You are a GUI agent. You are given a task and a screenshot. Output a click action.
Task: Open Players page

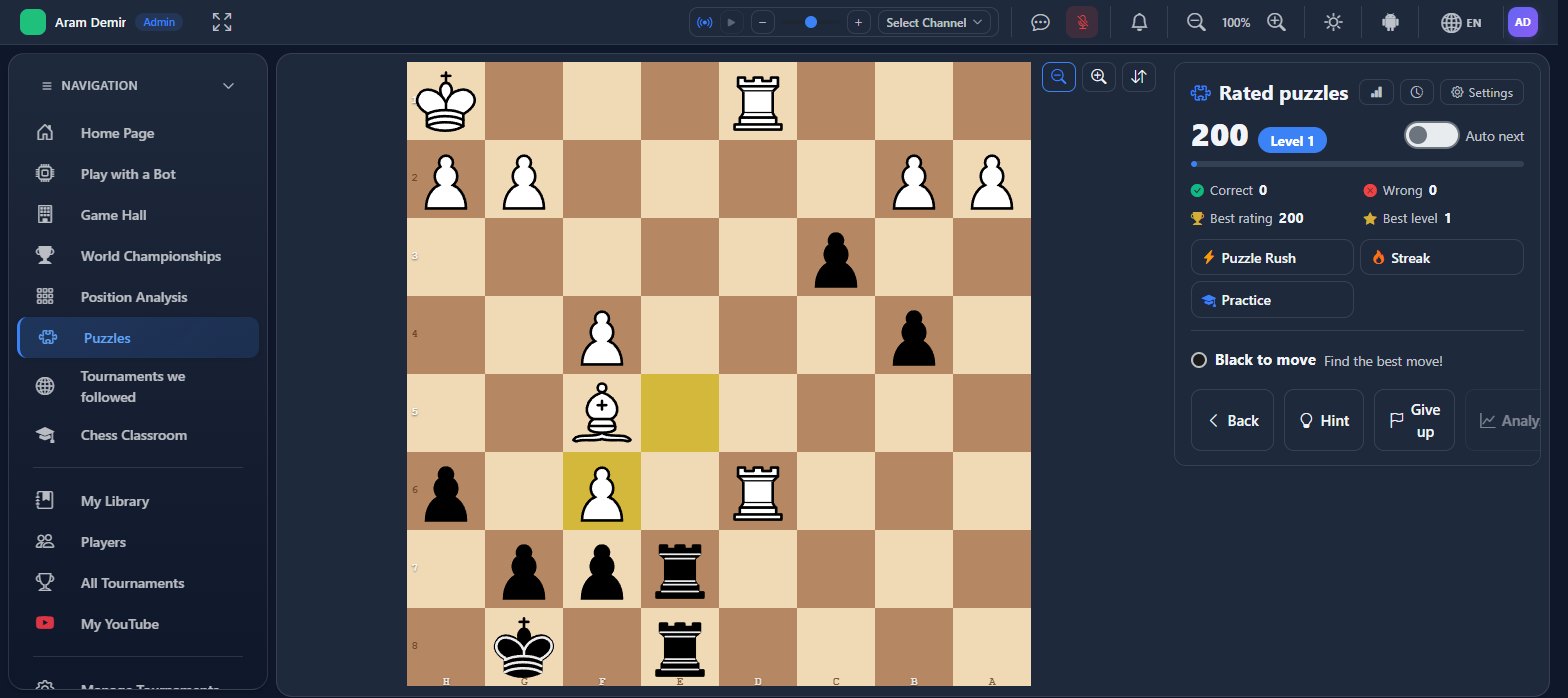[x=138, y=542]
